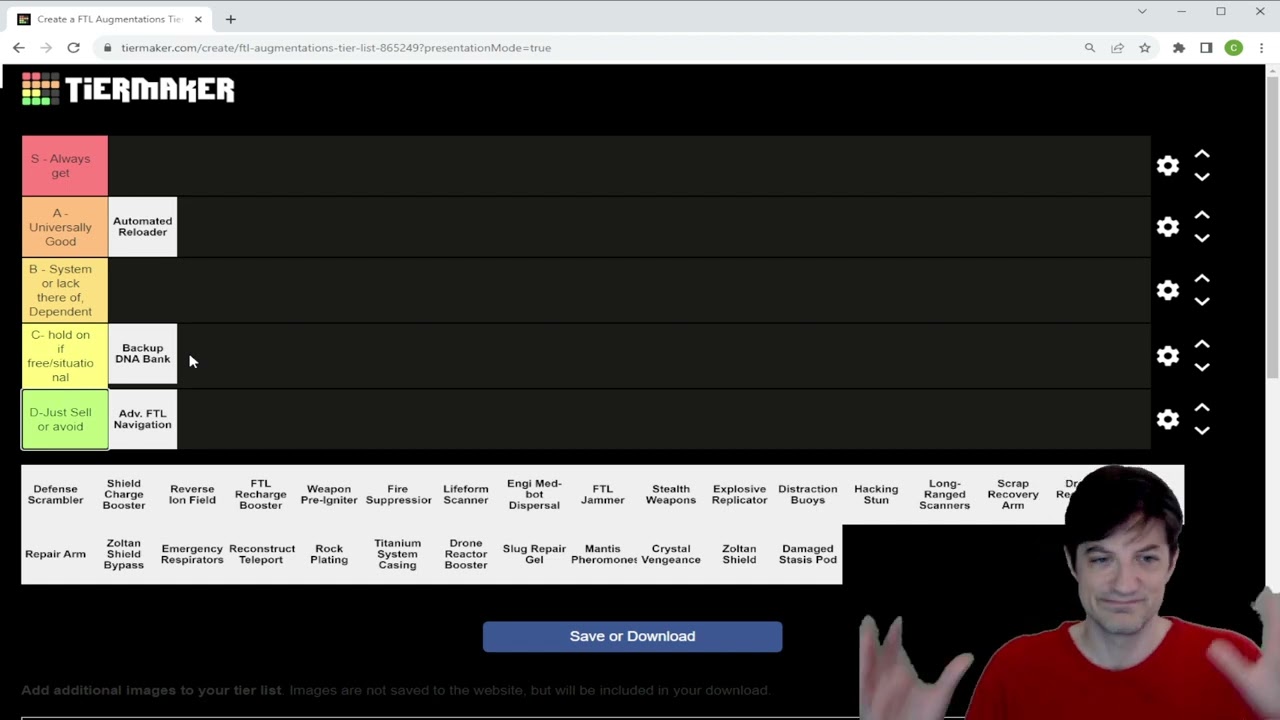Open settings gear for C tier row

pyautogui.click(x=1167, y=356)
